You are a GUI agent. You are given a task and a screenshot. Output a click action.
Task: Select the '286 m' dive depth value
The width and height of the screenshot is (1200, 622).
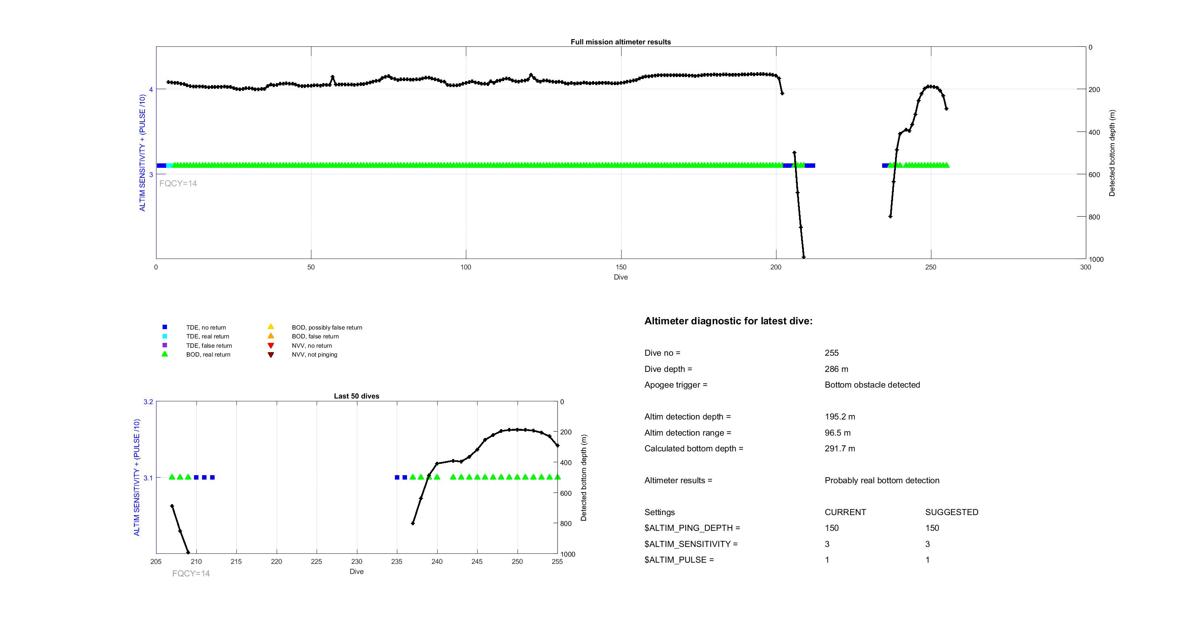pos(836,369)
